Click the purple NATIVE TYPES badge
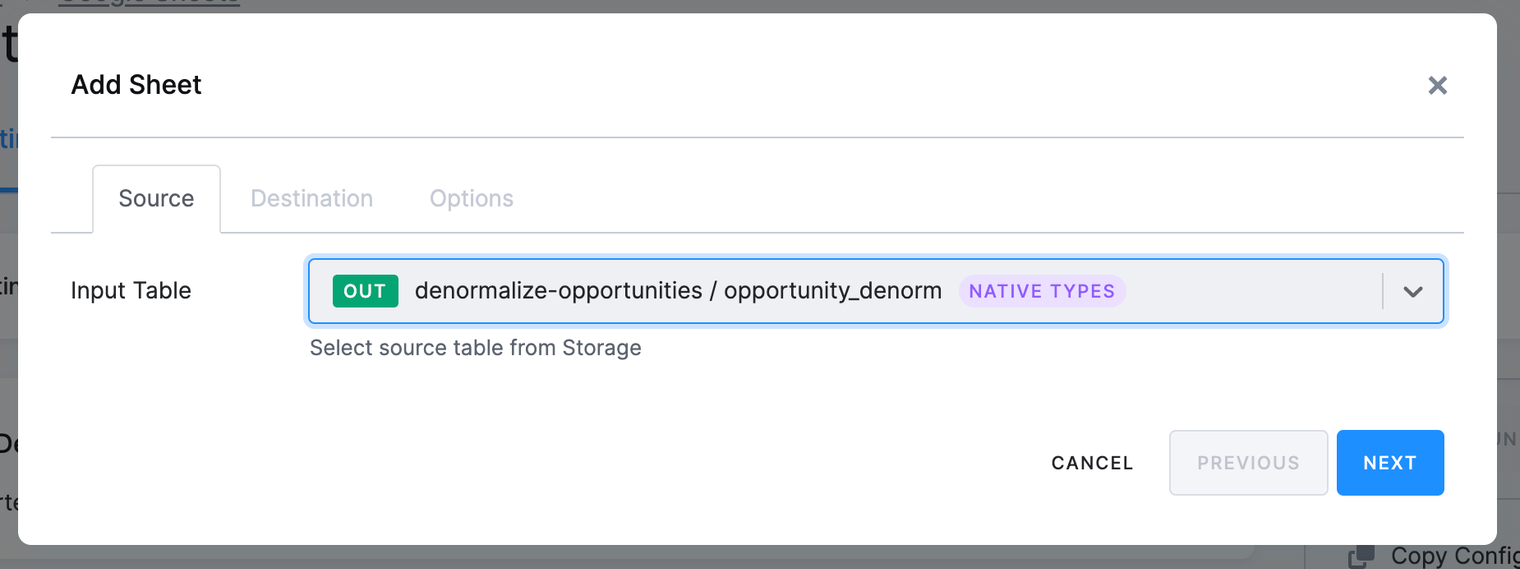Image resolution: width=1520 pixels, height=569 pixels. click(1042, 291)
